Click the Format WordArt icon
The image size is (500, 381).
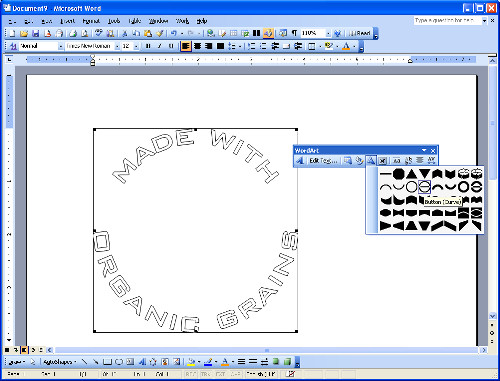[x=359, y=161]
